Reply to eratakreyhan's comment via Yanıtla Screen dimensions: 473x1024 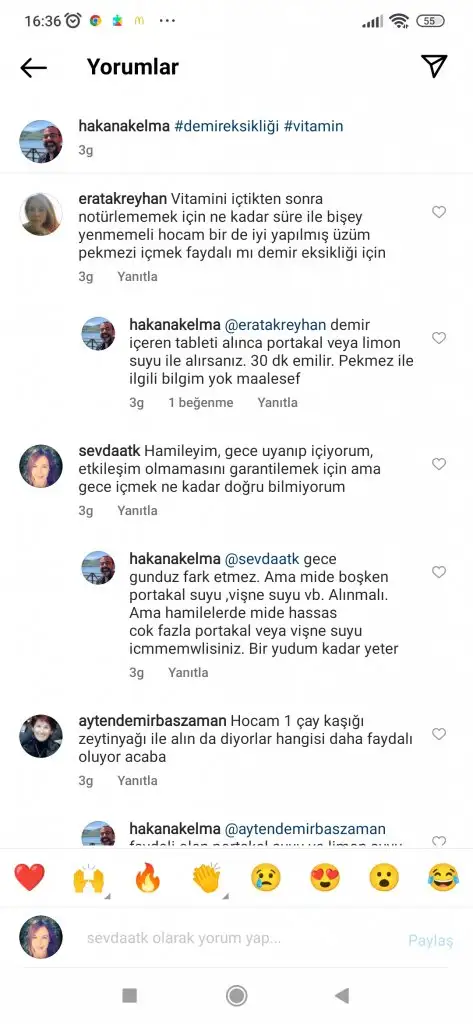(137, 276)
